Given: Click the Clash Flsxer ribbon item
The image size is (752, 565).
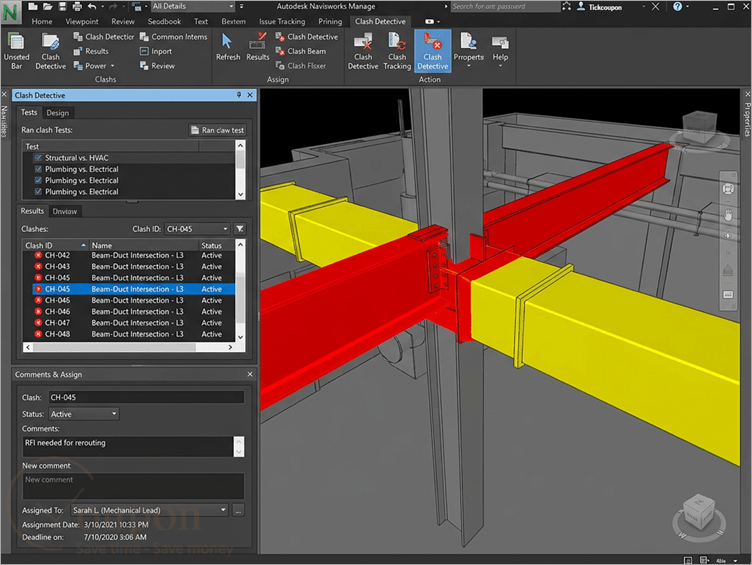Looking at the screenshot, I should 301,66.
